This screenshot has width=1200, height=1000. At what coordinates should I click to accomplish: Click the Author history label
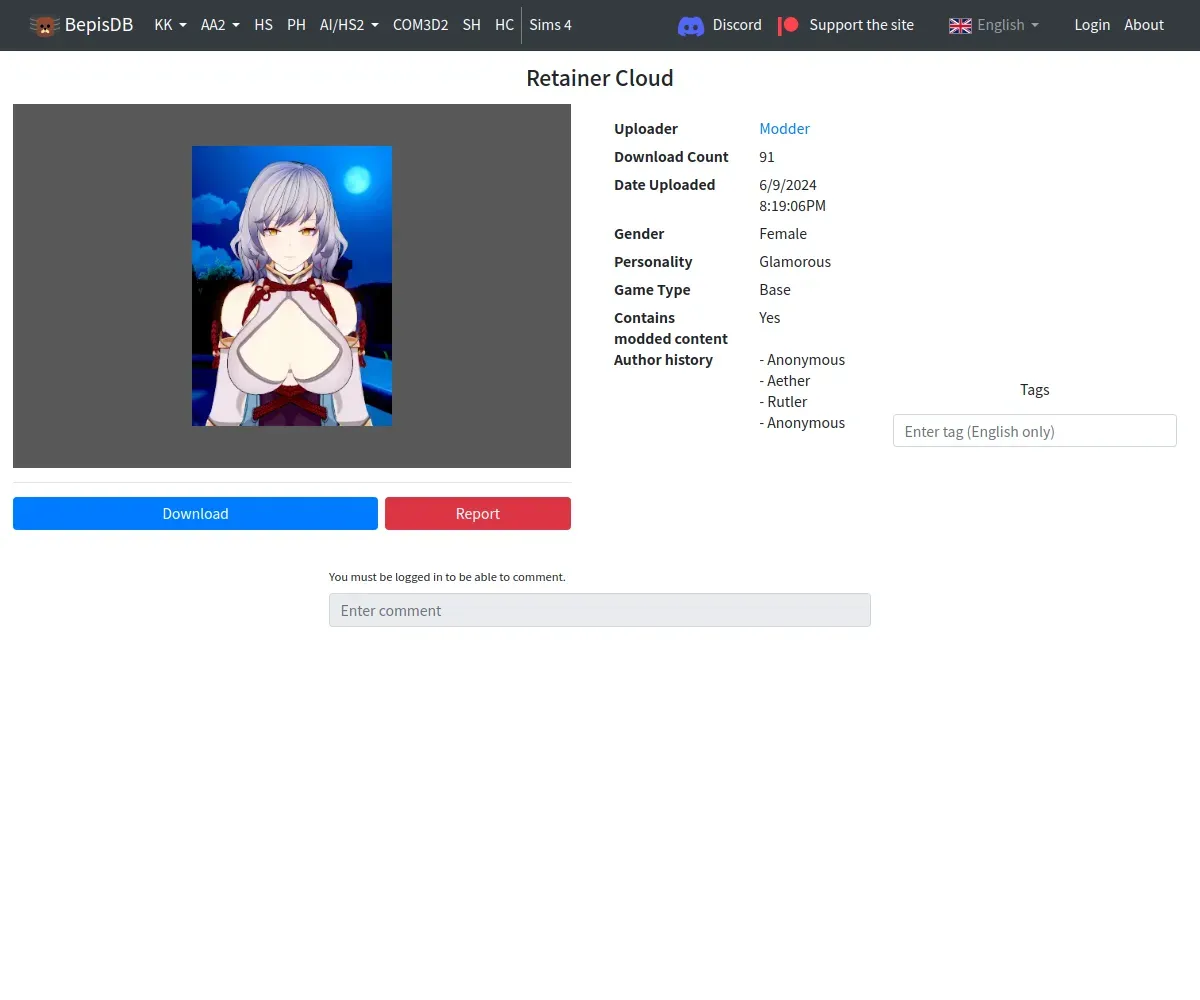tap(663, 360)
